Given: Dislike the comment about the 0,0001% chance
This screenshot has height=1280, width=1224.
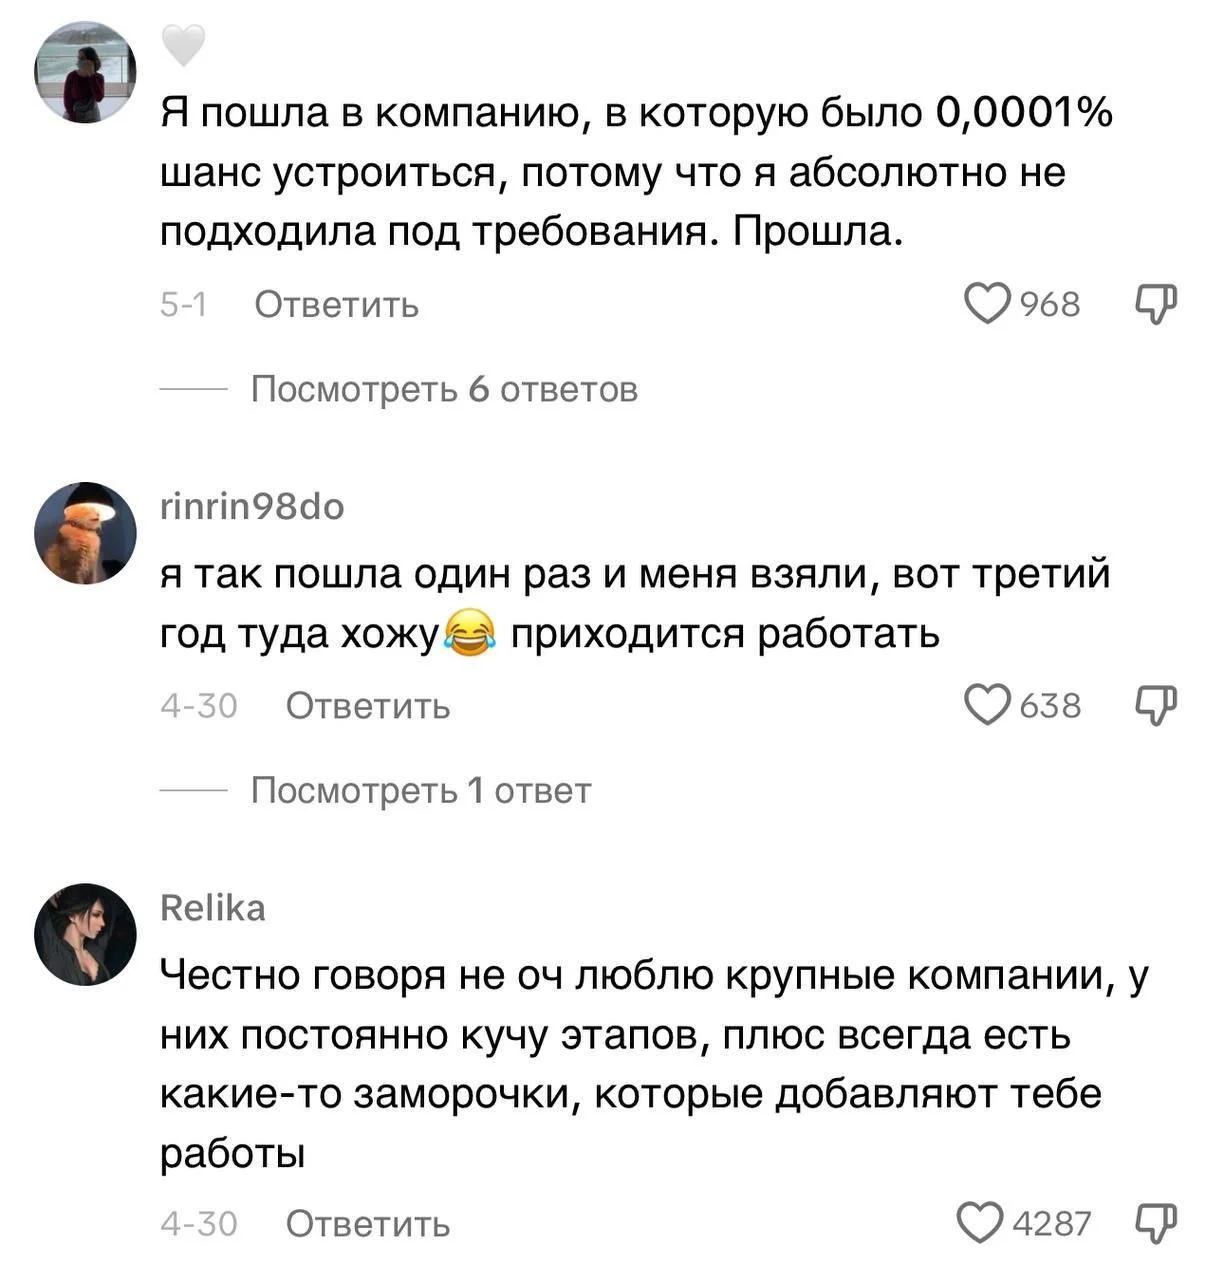Looking at the screenshot, I should pyautogui.click(x=1157, y=303).
